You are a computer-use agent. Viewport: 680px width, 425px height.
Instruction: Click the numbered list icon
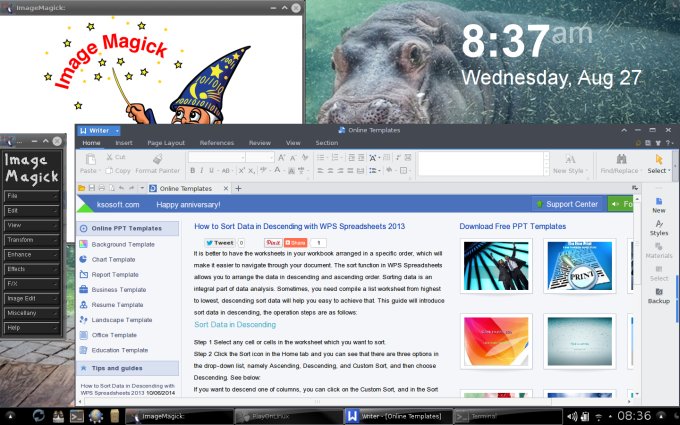(x=335, y=157)
